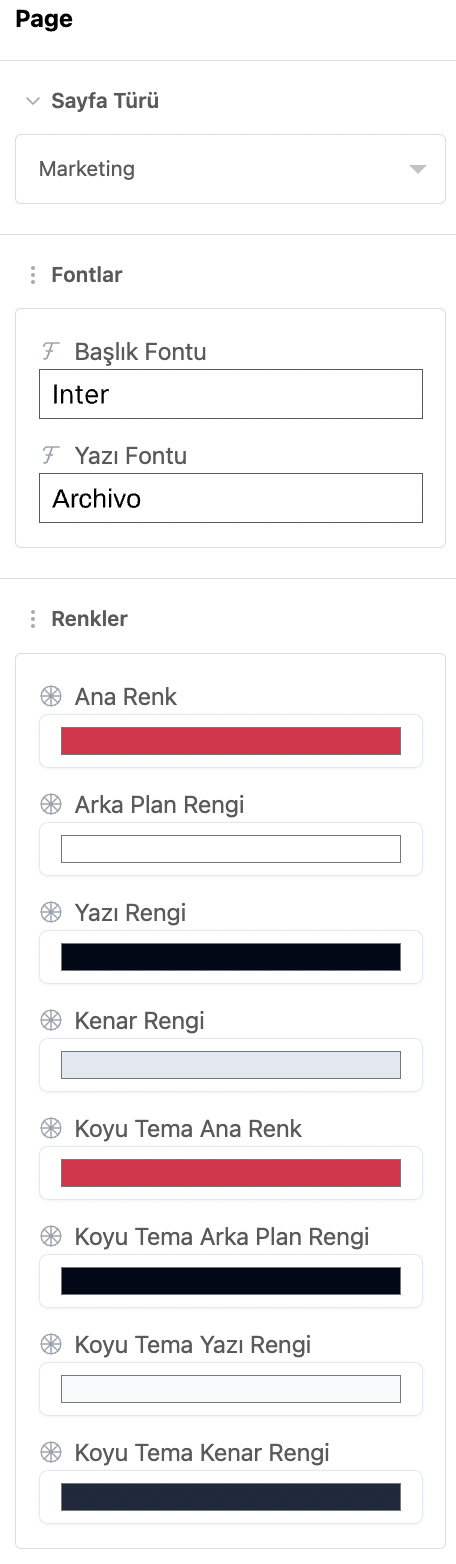Open the light gray Kenar Rengi swatch
The height and width of the screenshot is (1564, 456).
click(231, 1065)
